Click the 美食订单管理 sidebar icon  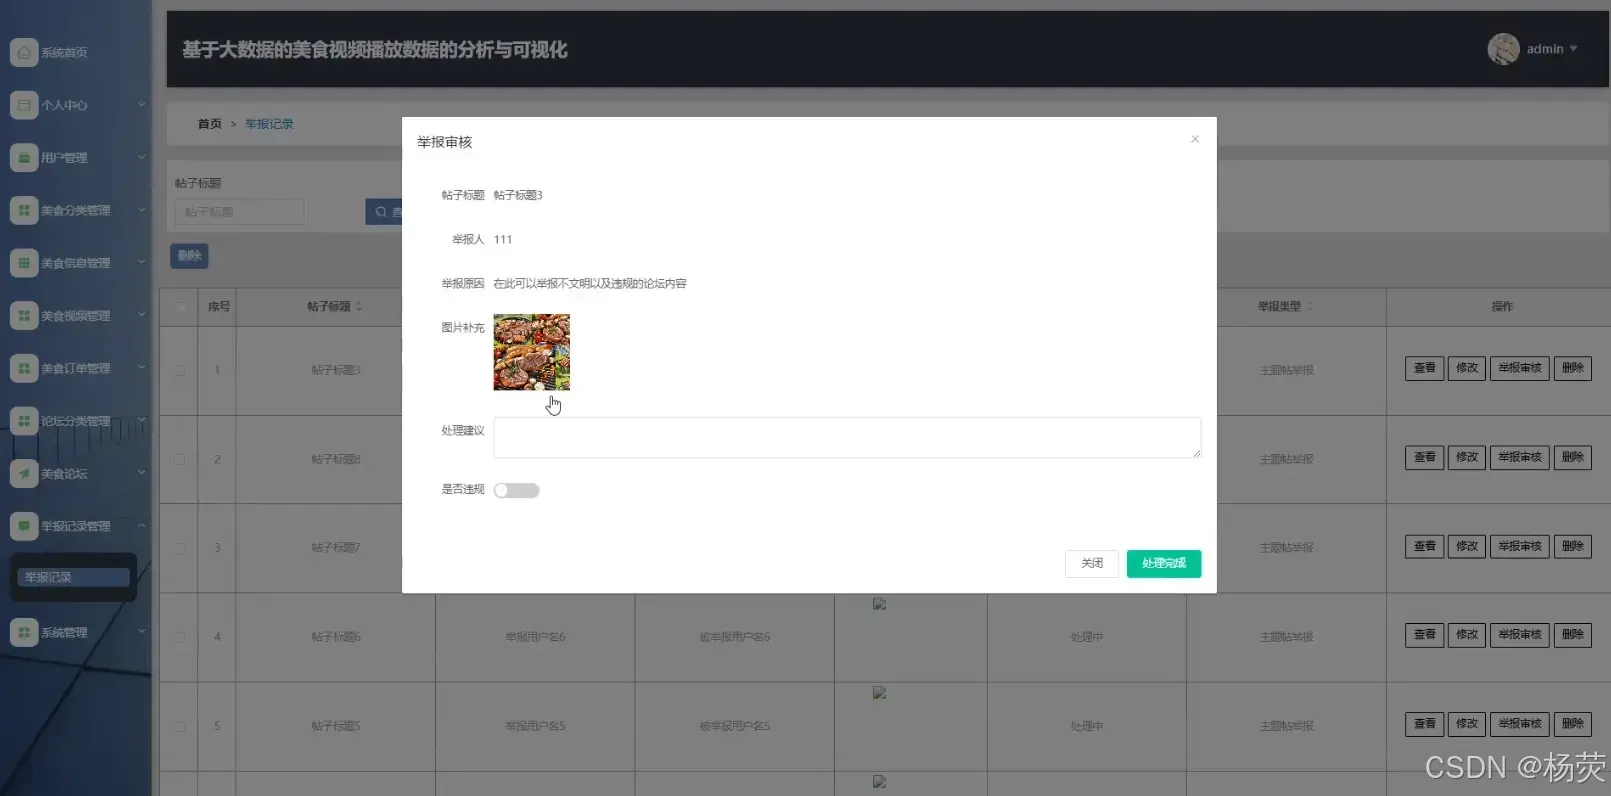pyautogui.click(x=24, y=368)
